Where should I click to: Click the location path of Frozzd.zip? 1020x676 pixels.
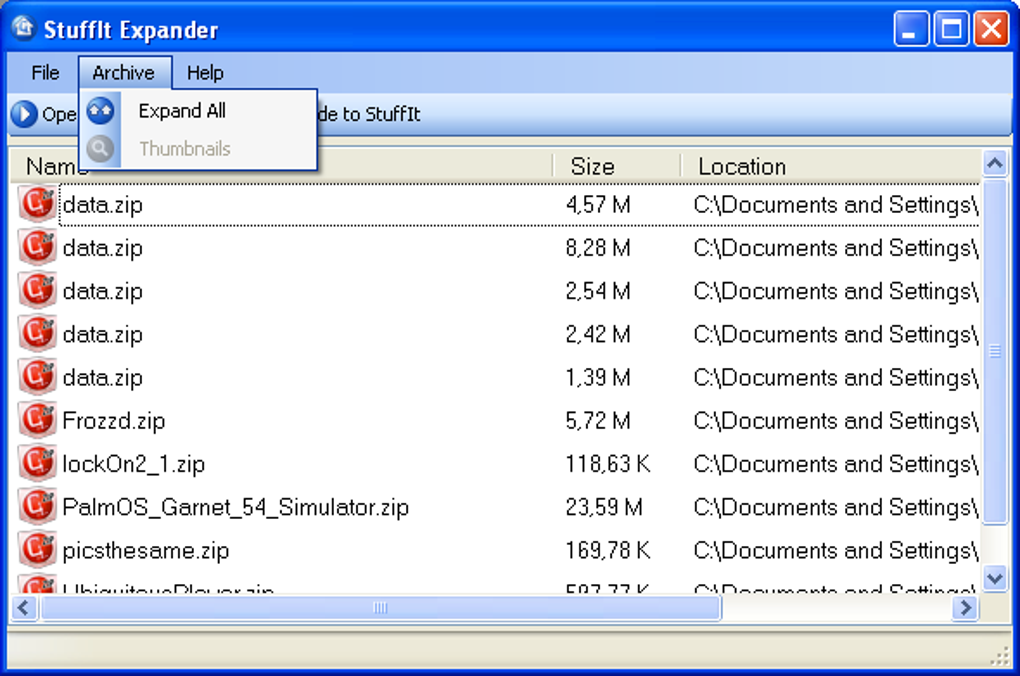click(836, 421)
